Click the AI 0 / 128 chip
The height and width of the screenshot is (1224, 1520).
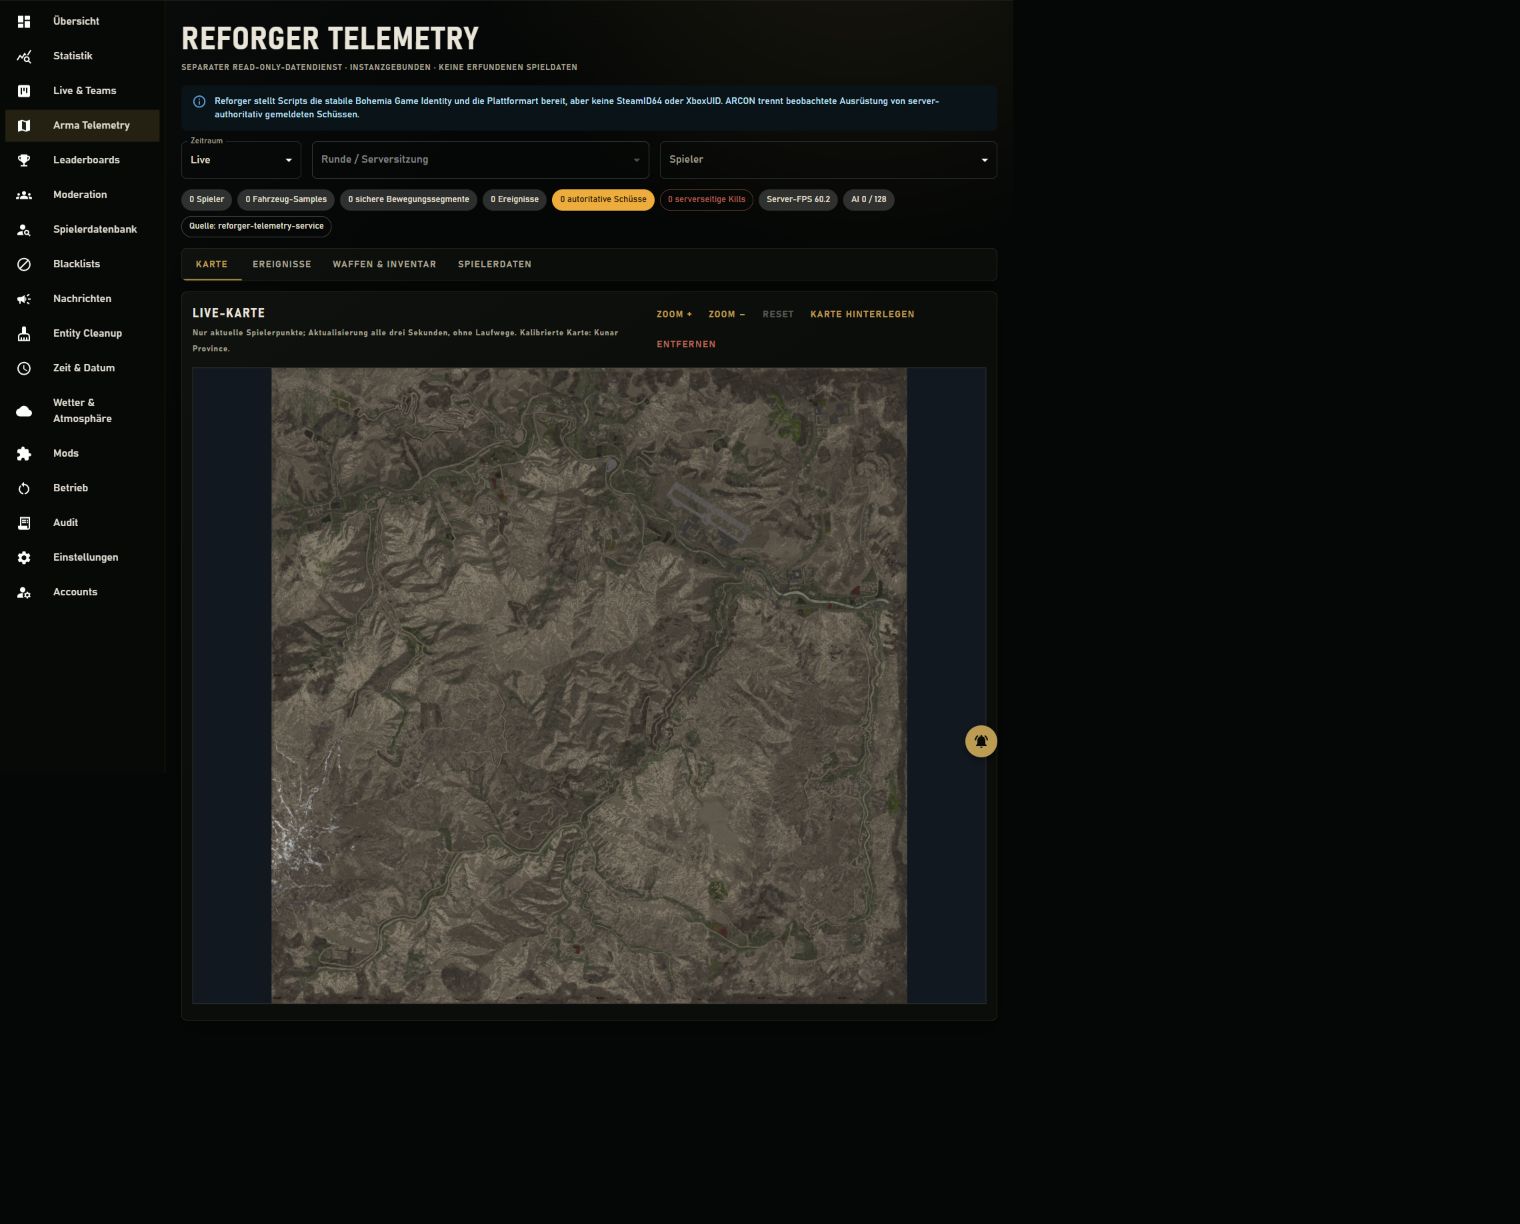coord(869,199)
